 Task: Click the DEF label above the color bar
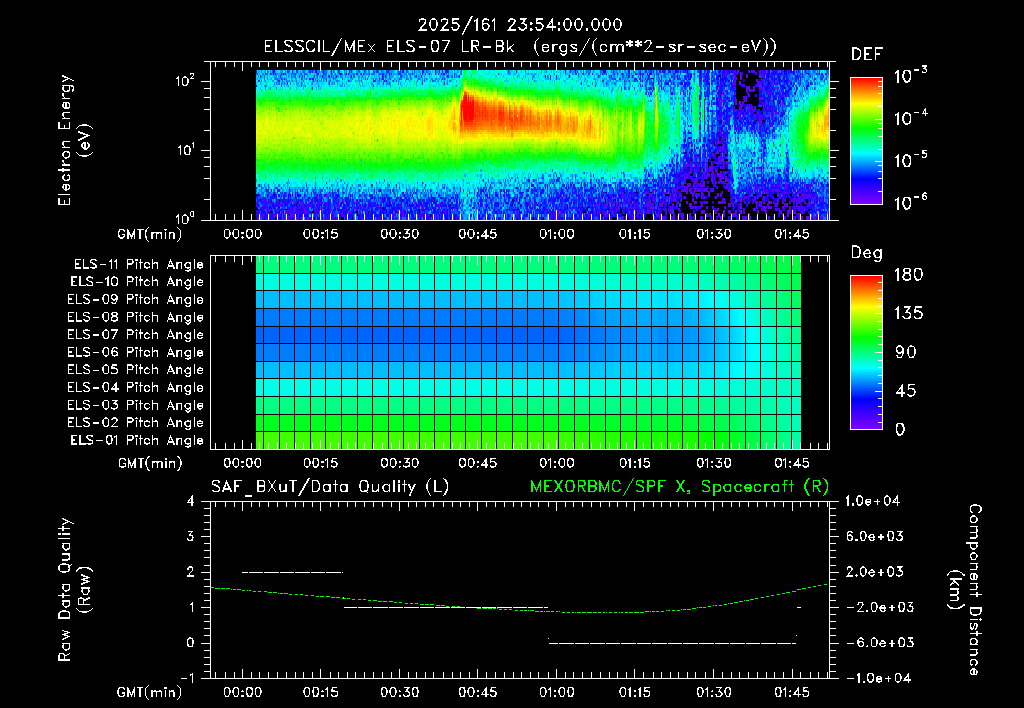(867, 55)
